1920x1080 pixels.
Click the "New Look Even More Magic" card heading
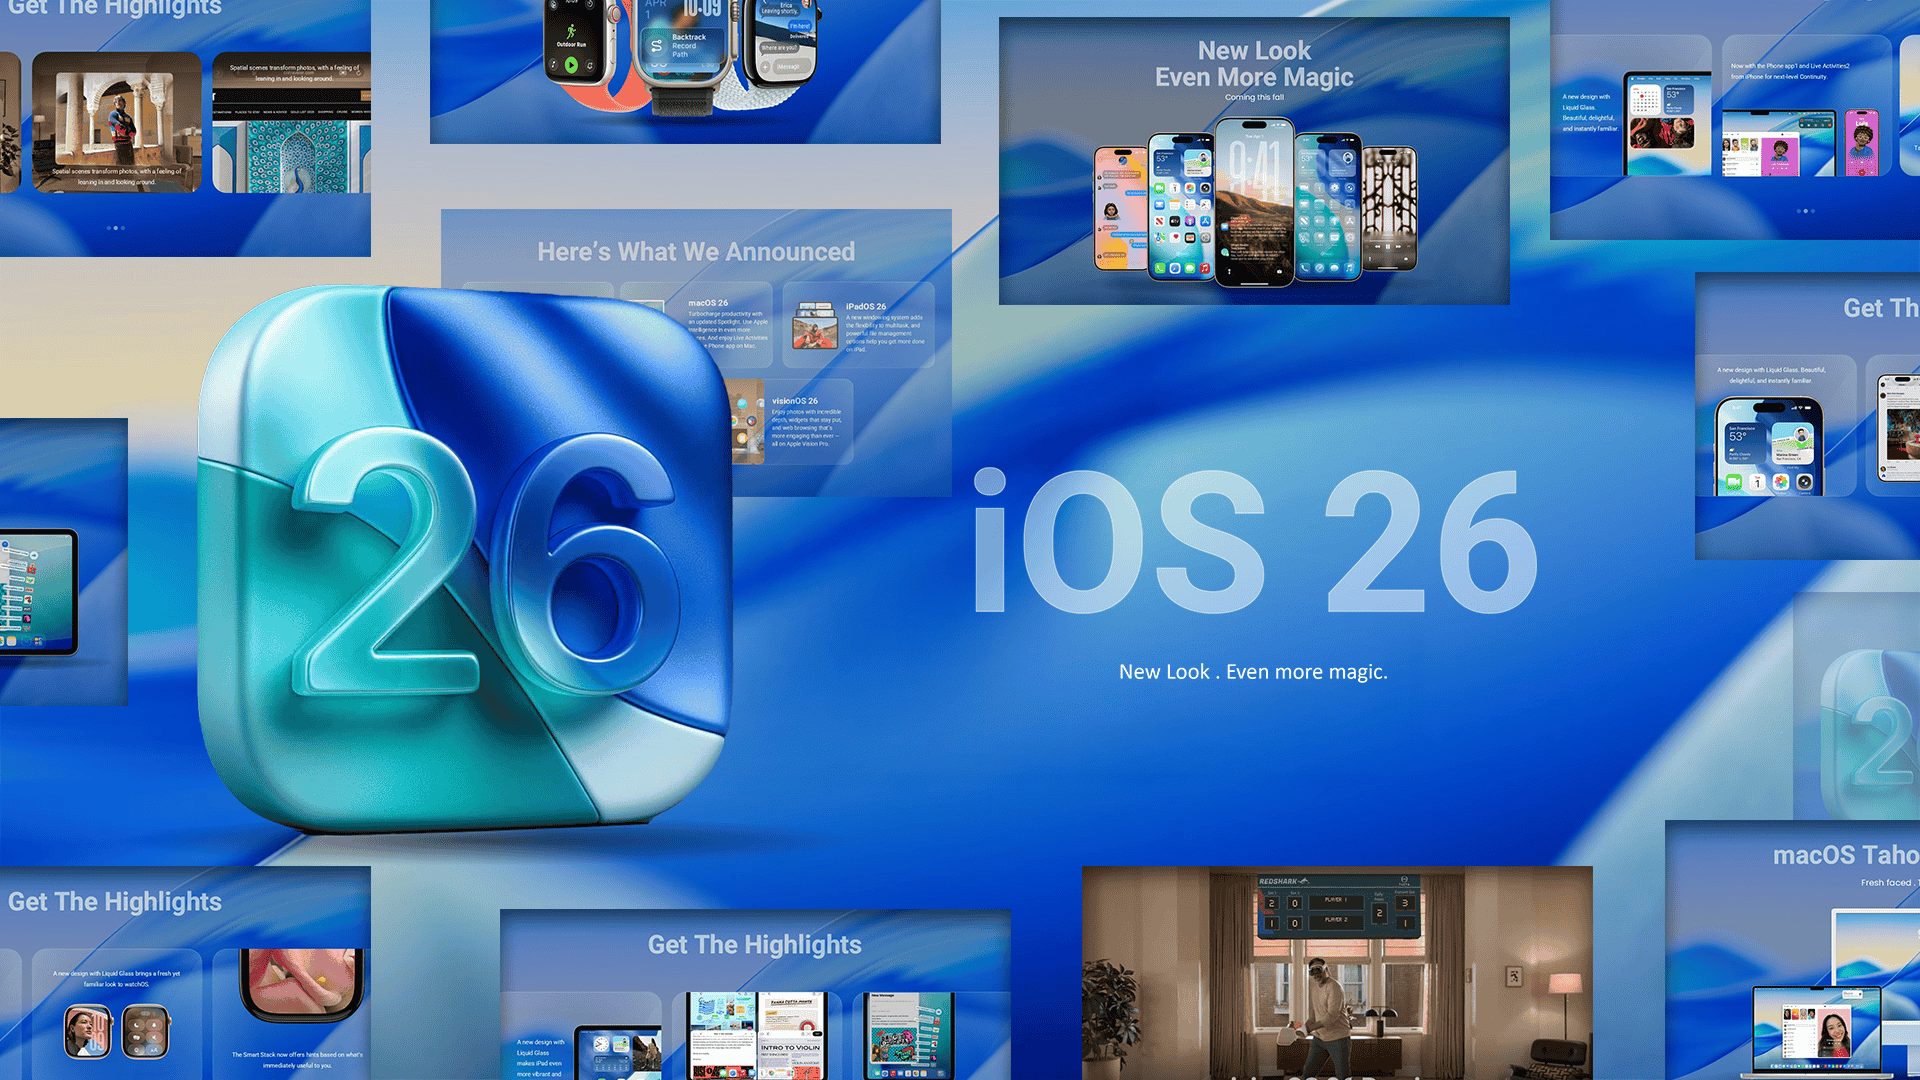1254,64
